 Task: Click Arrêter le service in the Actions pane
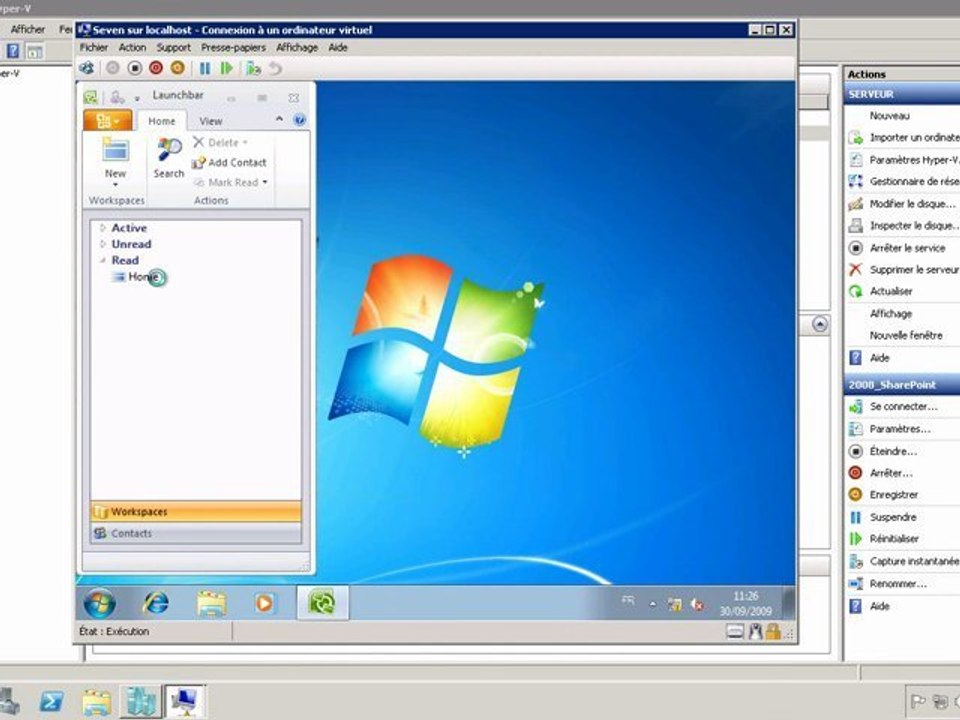(x=897, y=248)
